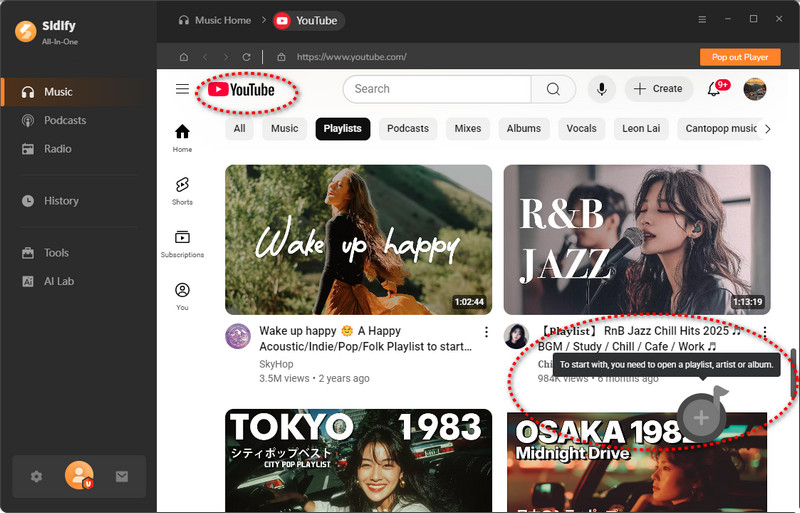
Task: Click the add music plus button
Action: tap(702, 417)
